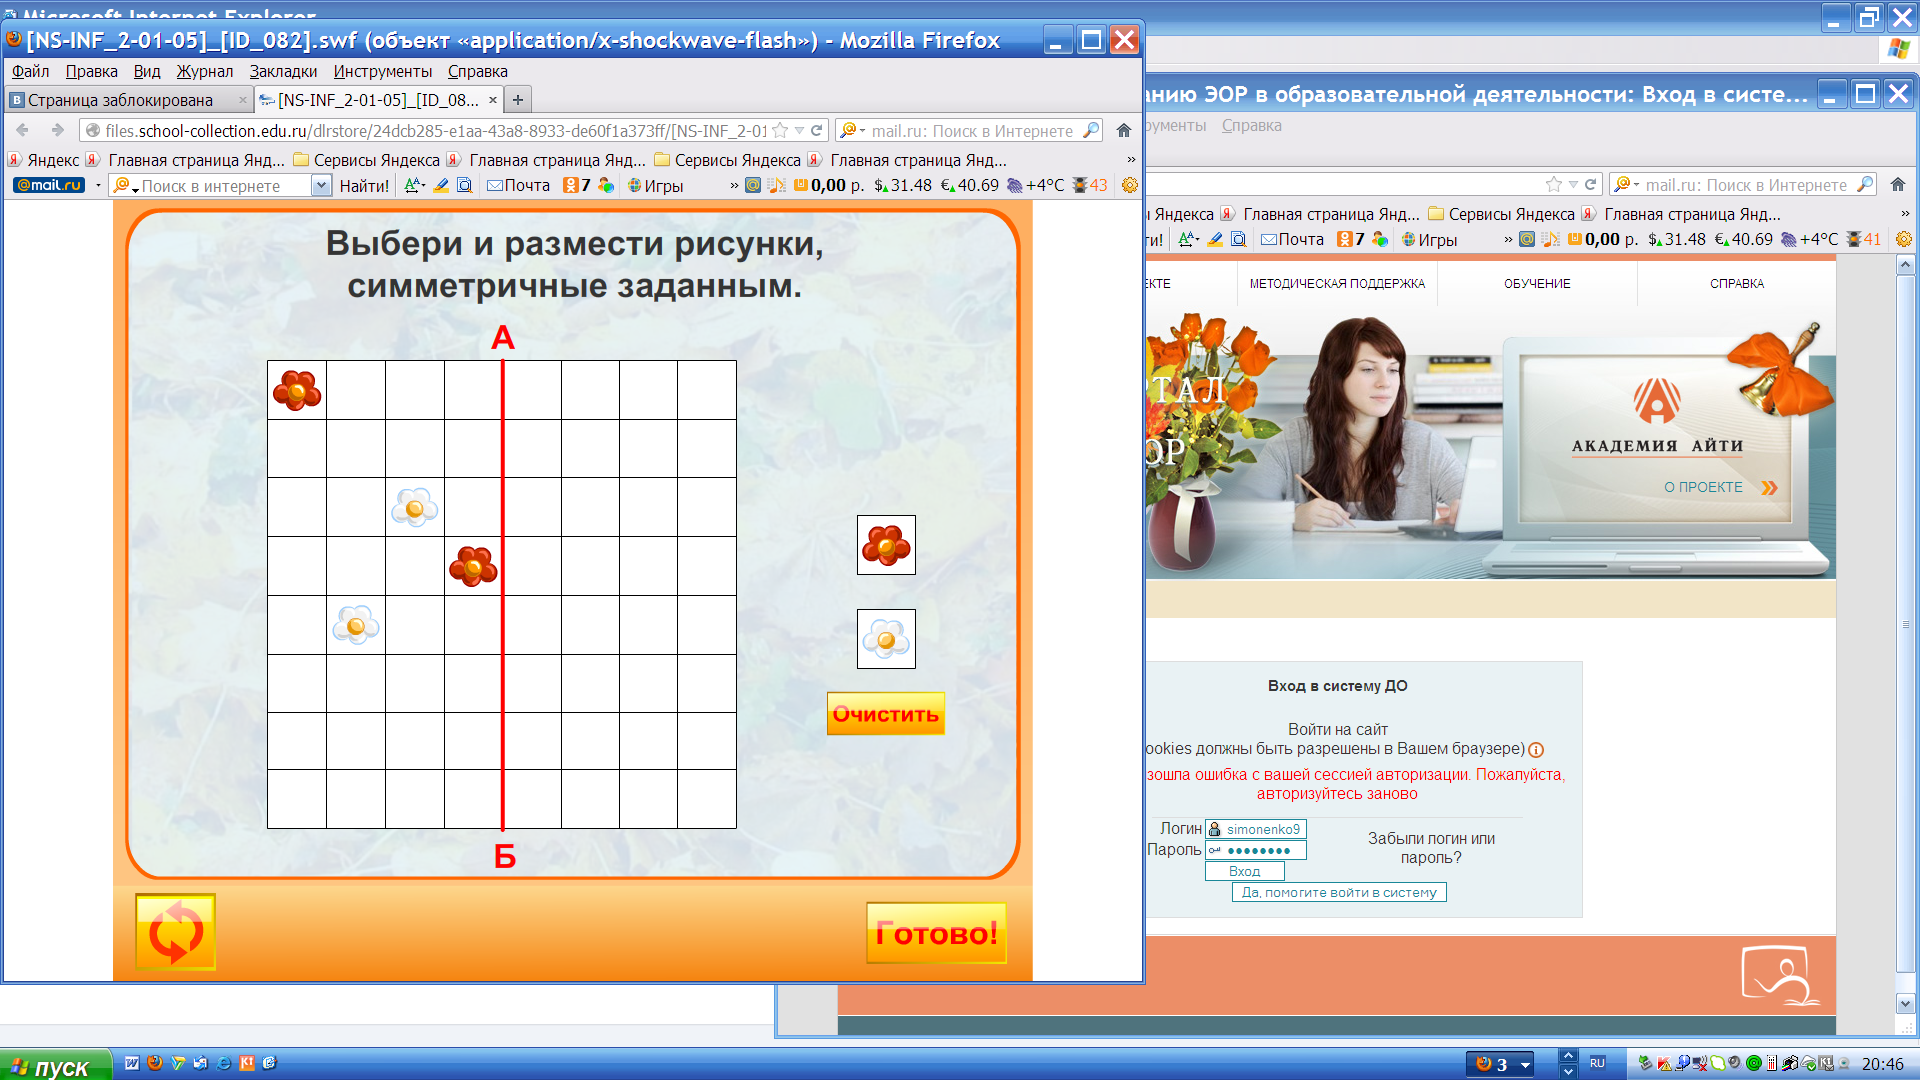Click the Вход login button
Screen dimensions: 1920x1080
coord(1244,871)
